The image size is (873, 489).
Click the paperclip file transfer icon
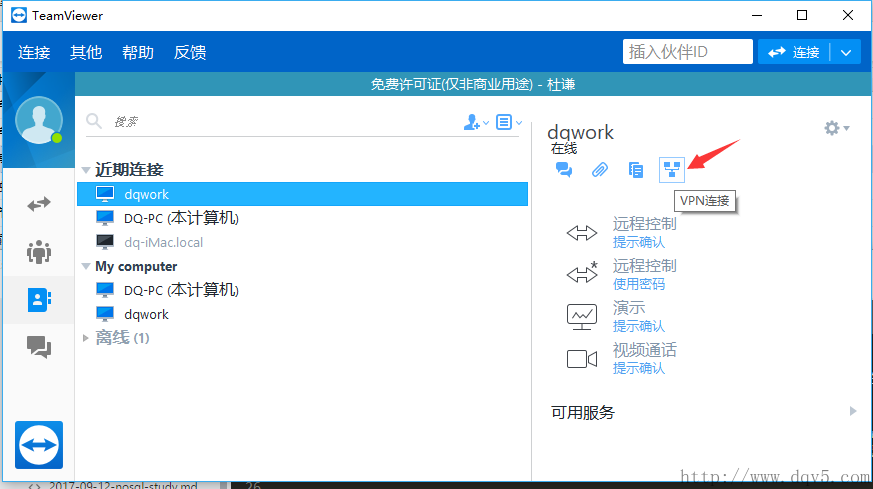600,169
